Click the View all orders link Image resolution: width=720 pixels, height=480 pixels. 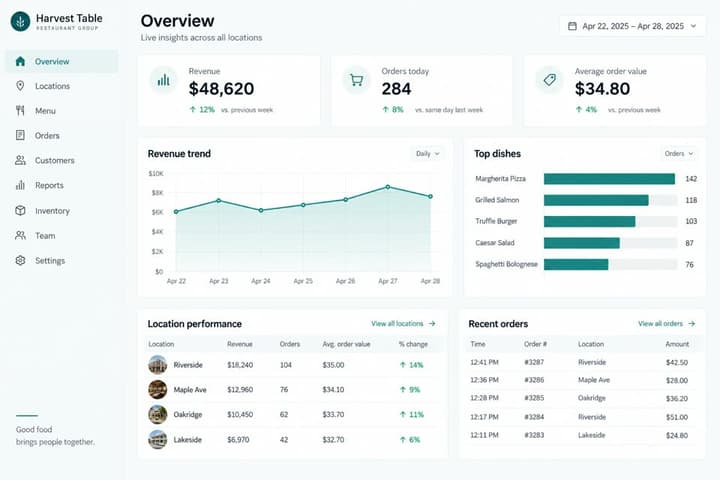tap(666, 324)
